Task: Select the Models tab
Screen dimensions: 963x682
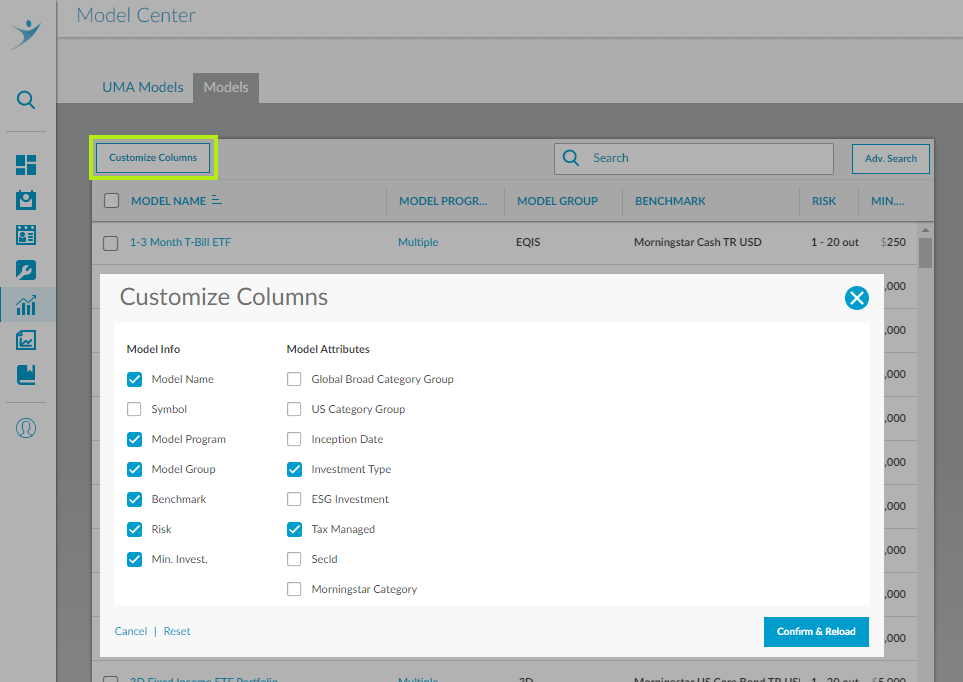Action: (225, 87)
